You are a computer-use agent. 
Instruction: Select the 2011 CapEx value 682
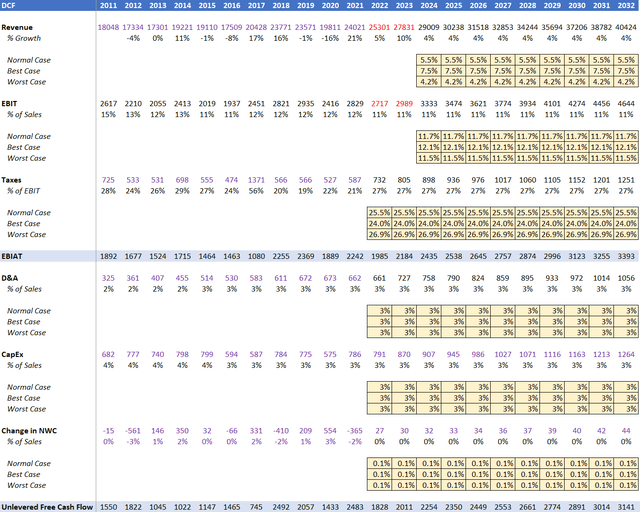tap(108, 354)
